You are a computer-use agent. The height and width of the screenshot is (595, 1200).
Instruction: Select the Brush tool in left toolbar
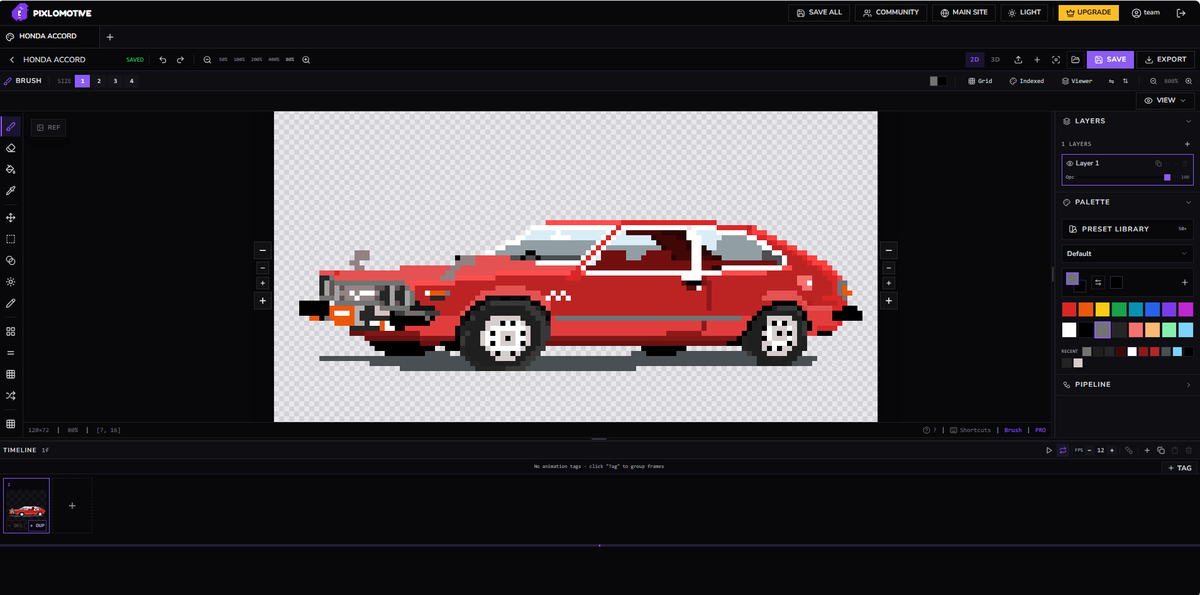pyautogui.click(x=11, y=126)
